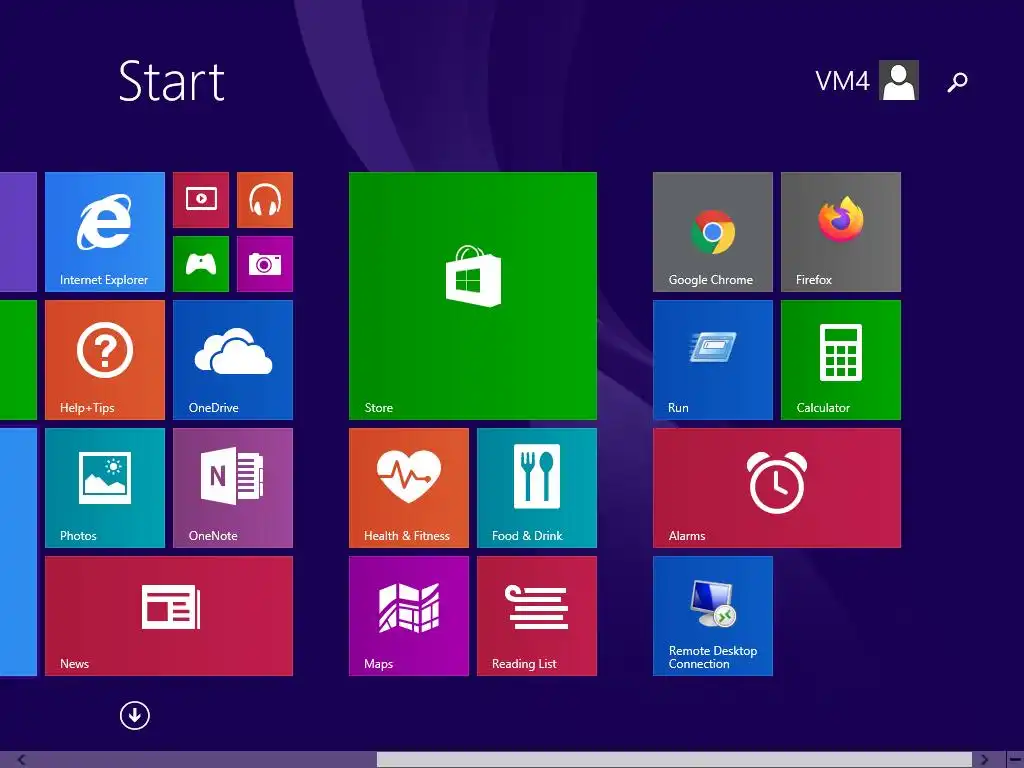Open the Camera tile
The width and height of the screenshot is (1024, 768).
265,264
